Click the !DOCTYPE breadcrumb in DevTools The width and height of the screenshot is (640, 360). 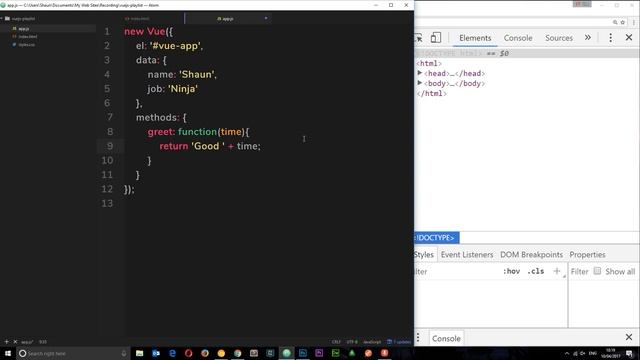click(x=436, y=238)
